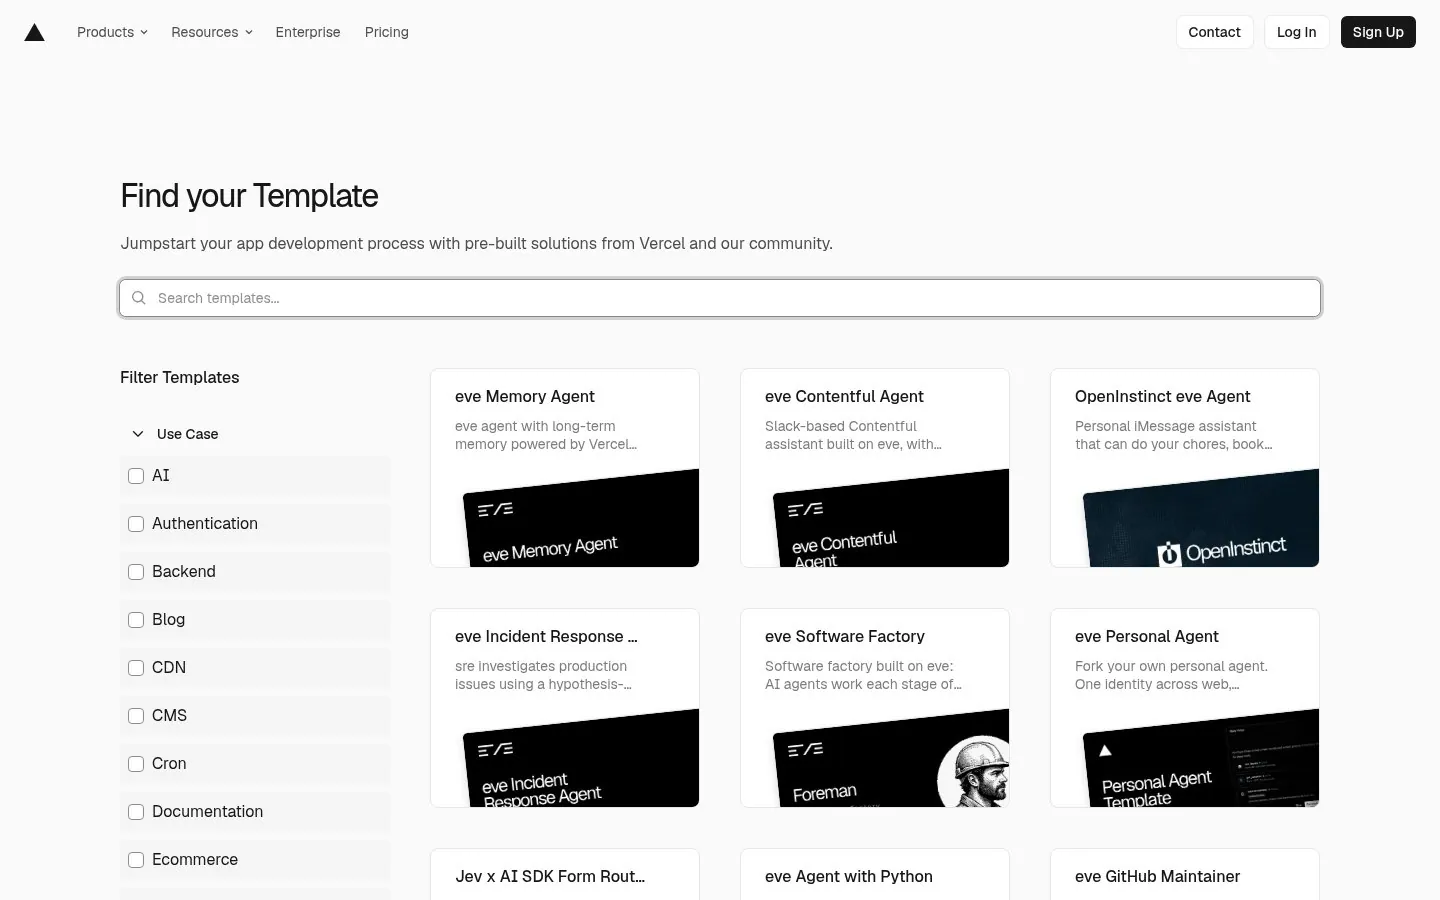Screen dimensions: 1440x900
Task: Toggle the Ecommerce checkbox
Action: click(136, 860)
